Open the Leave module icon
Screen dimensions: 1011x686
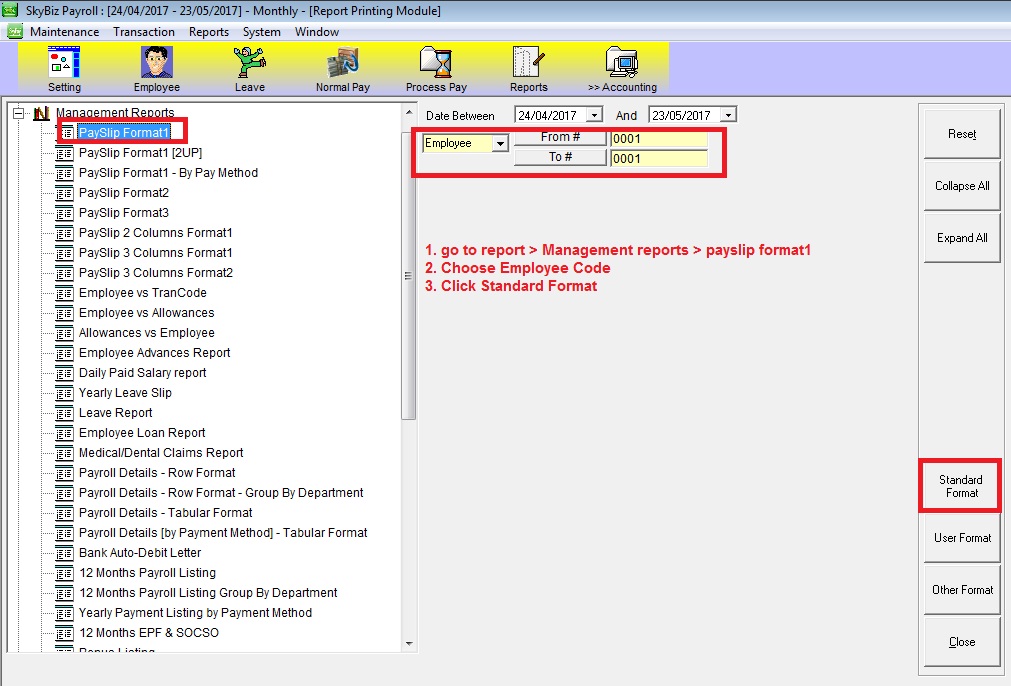point(249,63)
